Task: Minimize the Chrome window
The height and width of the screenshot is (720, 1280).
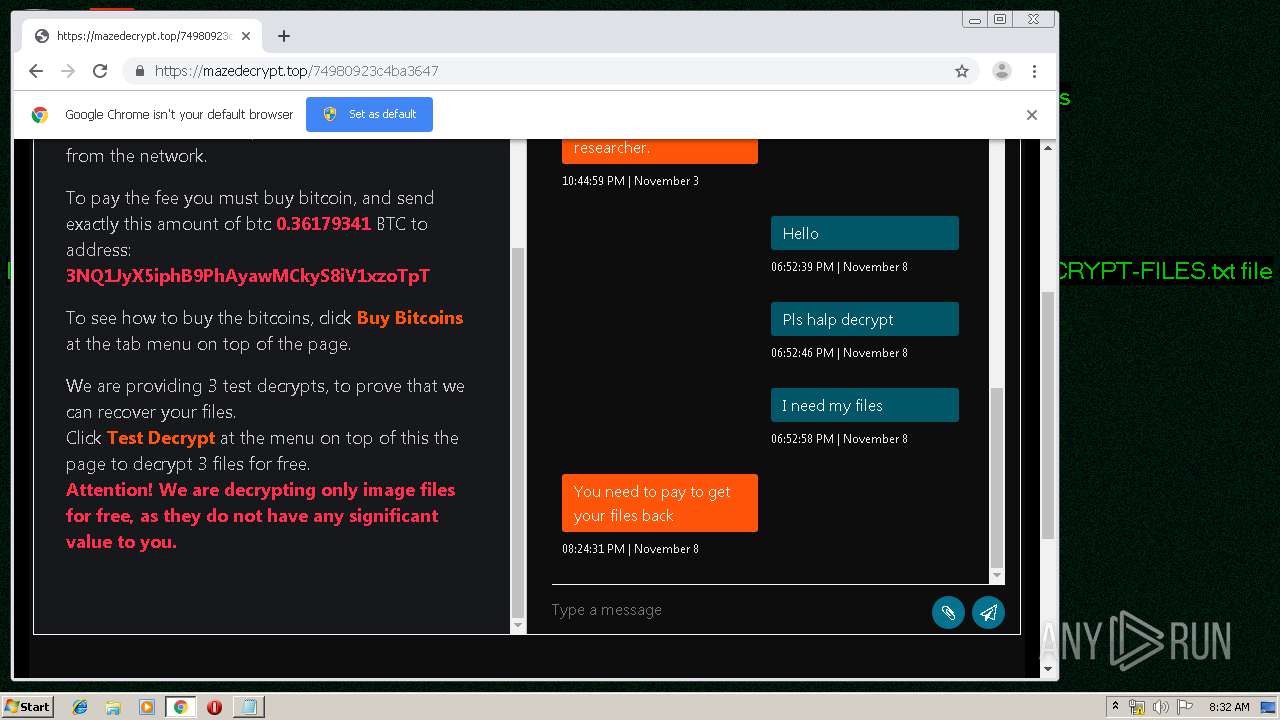Action: (x=975, y=19)
